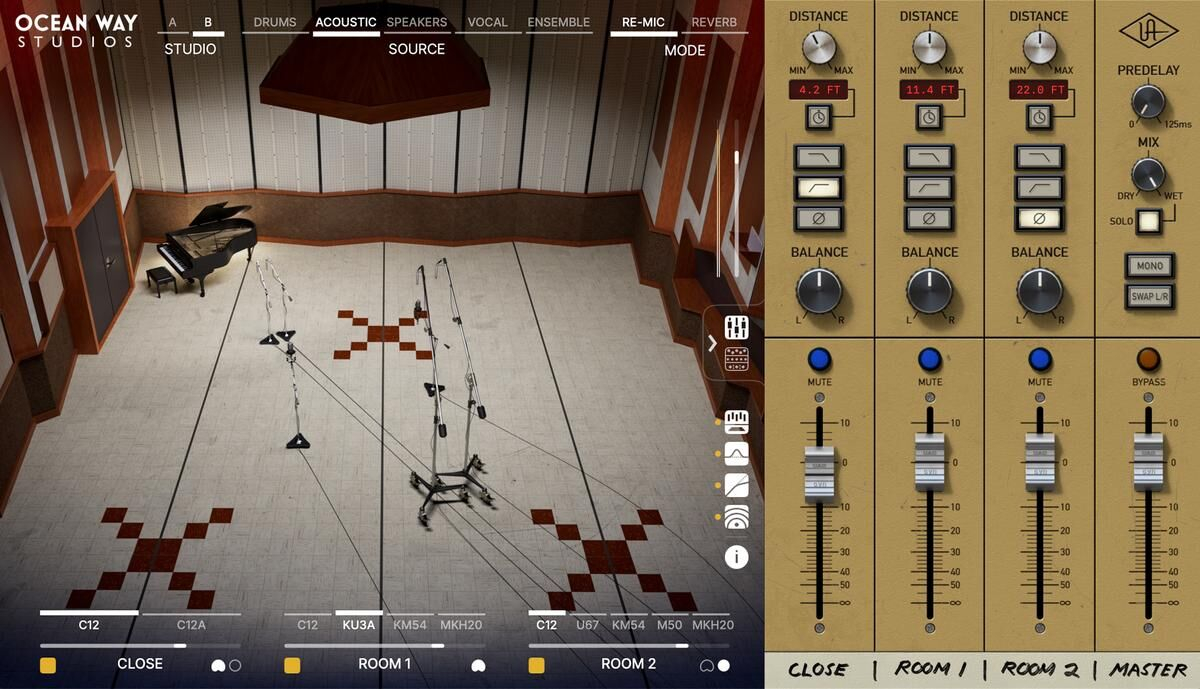Click the Close channel delay clock icon
Screen dimensions: 1200x689
click(819, 118)
